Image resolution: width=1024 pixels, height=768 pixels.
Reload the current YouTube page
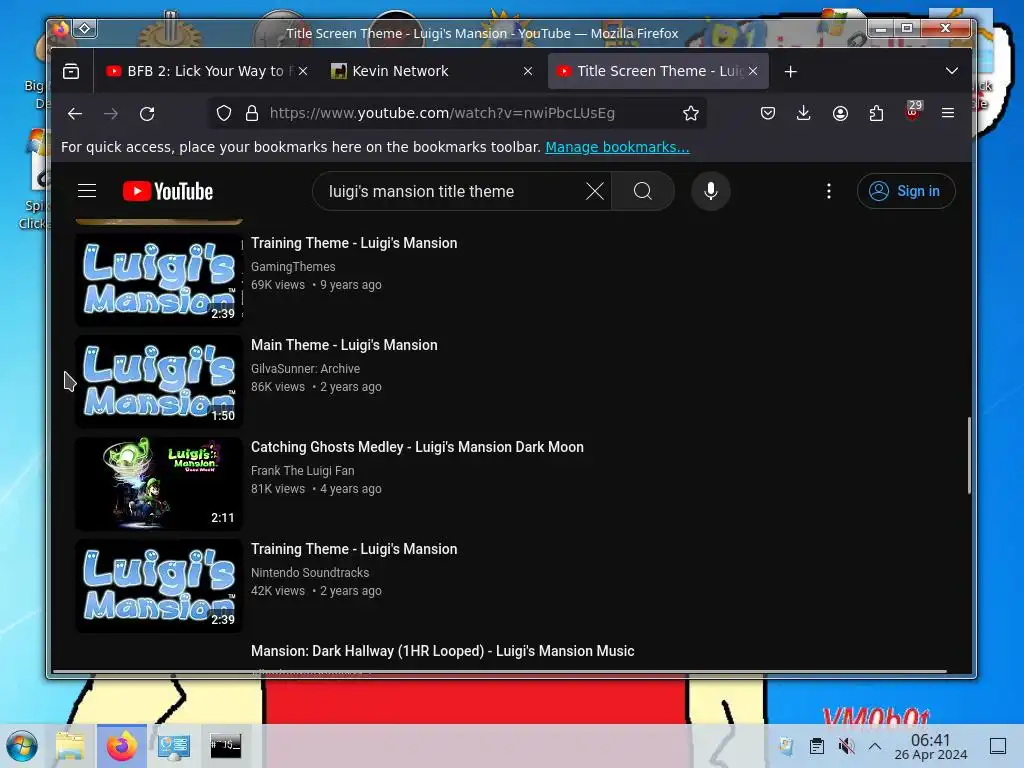pos(147,114)
